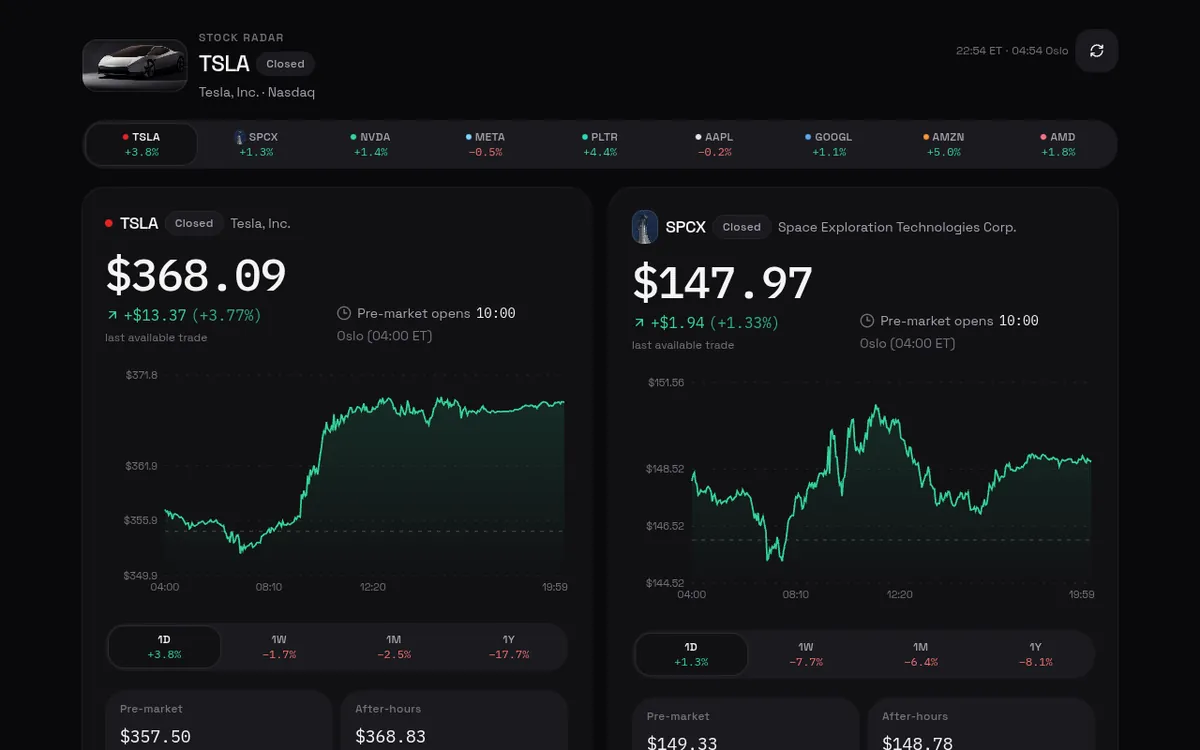
Task: Select 1W range on TSLA card
Action: point(279,647)
